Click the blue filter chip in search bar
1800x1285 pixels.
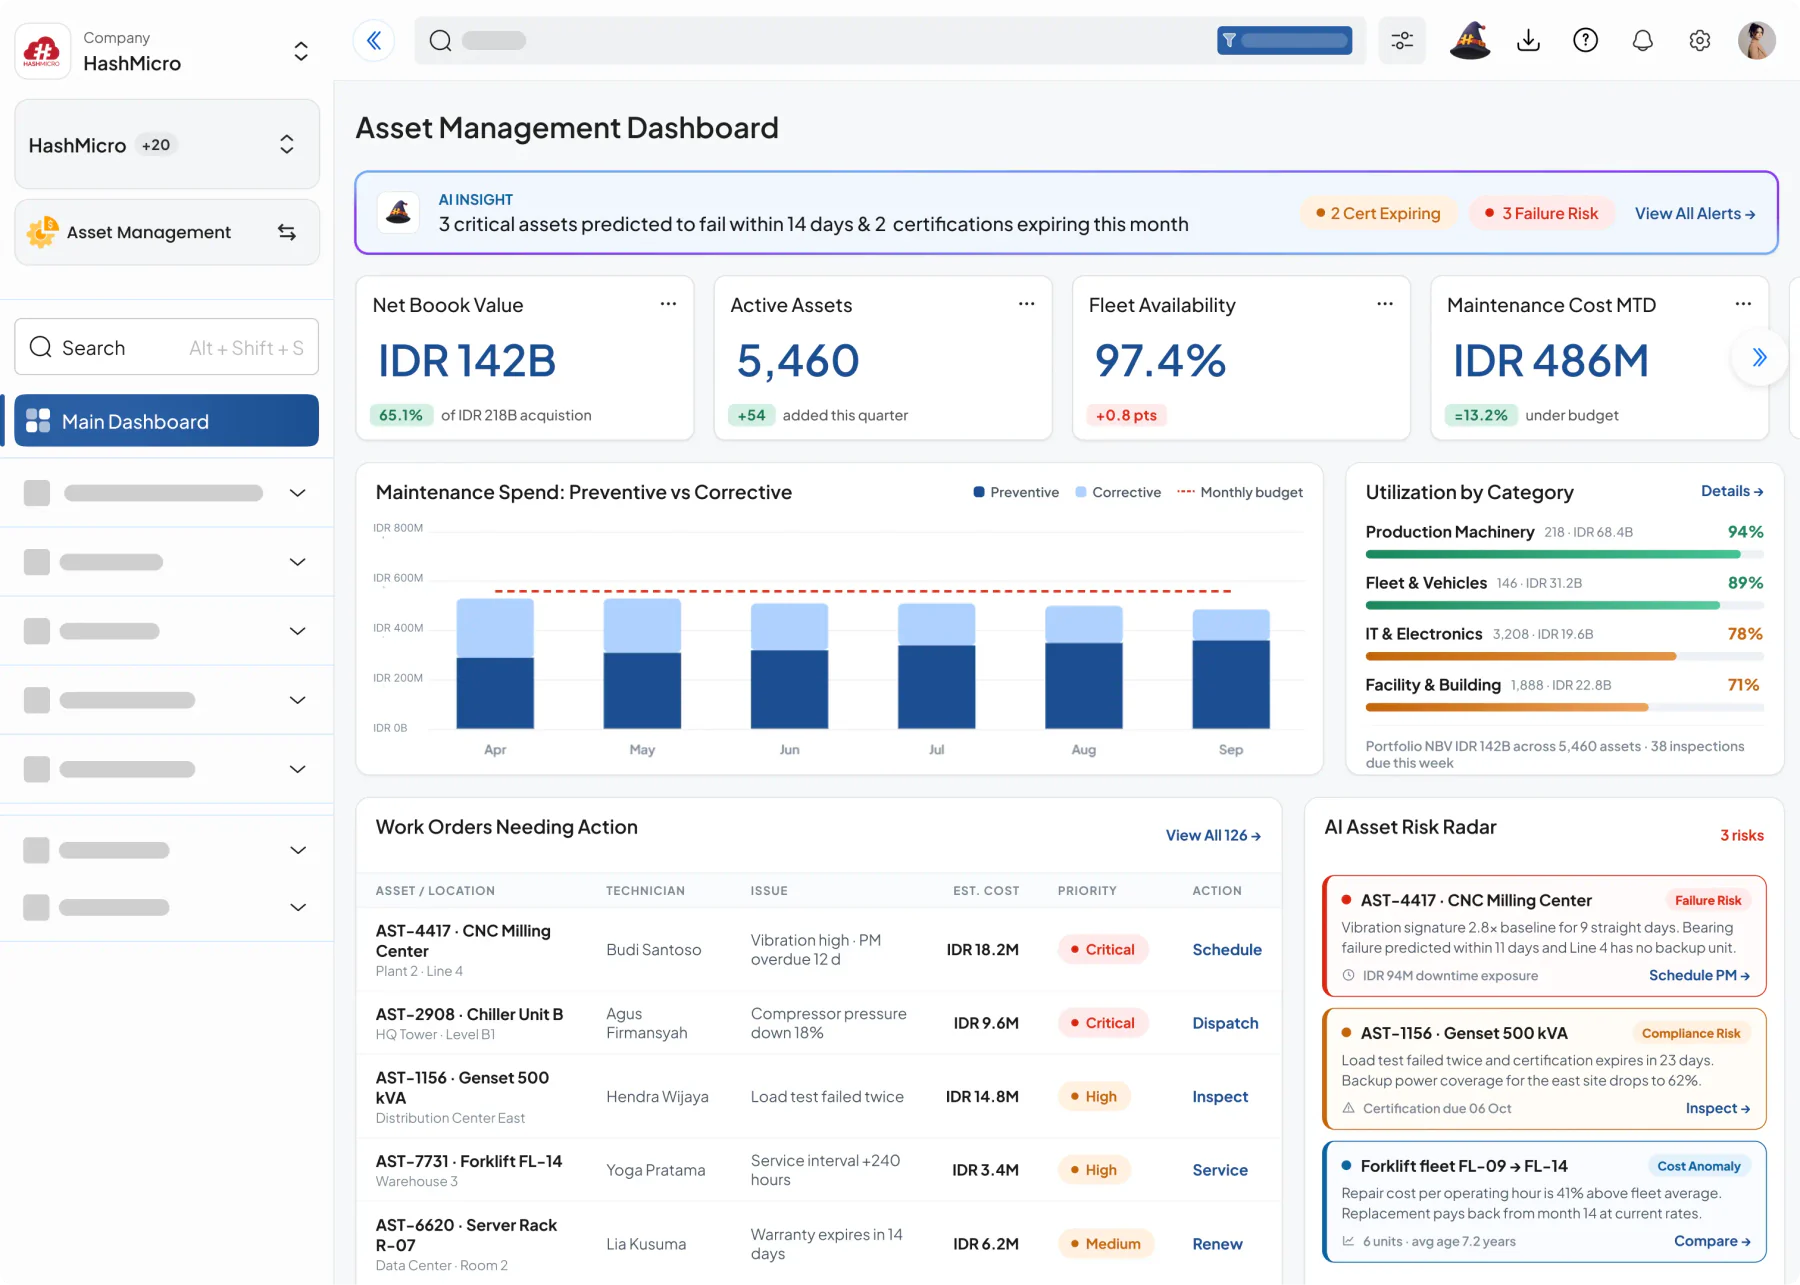click(x=1284, y=40)
